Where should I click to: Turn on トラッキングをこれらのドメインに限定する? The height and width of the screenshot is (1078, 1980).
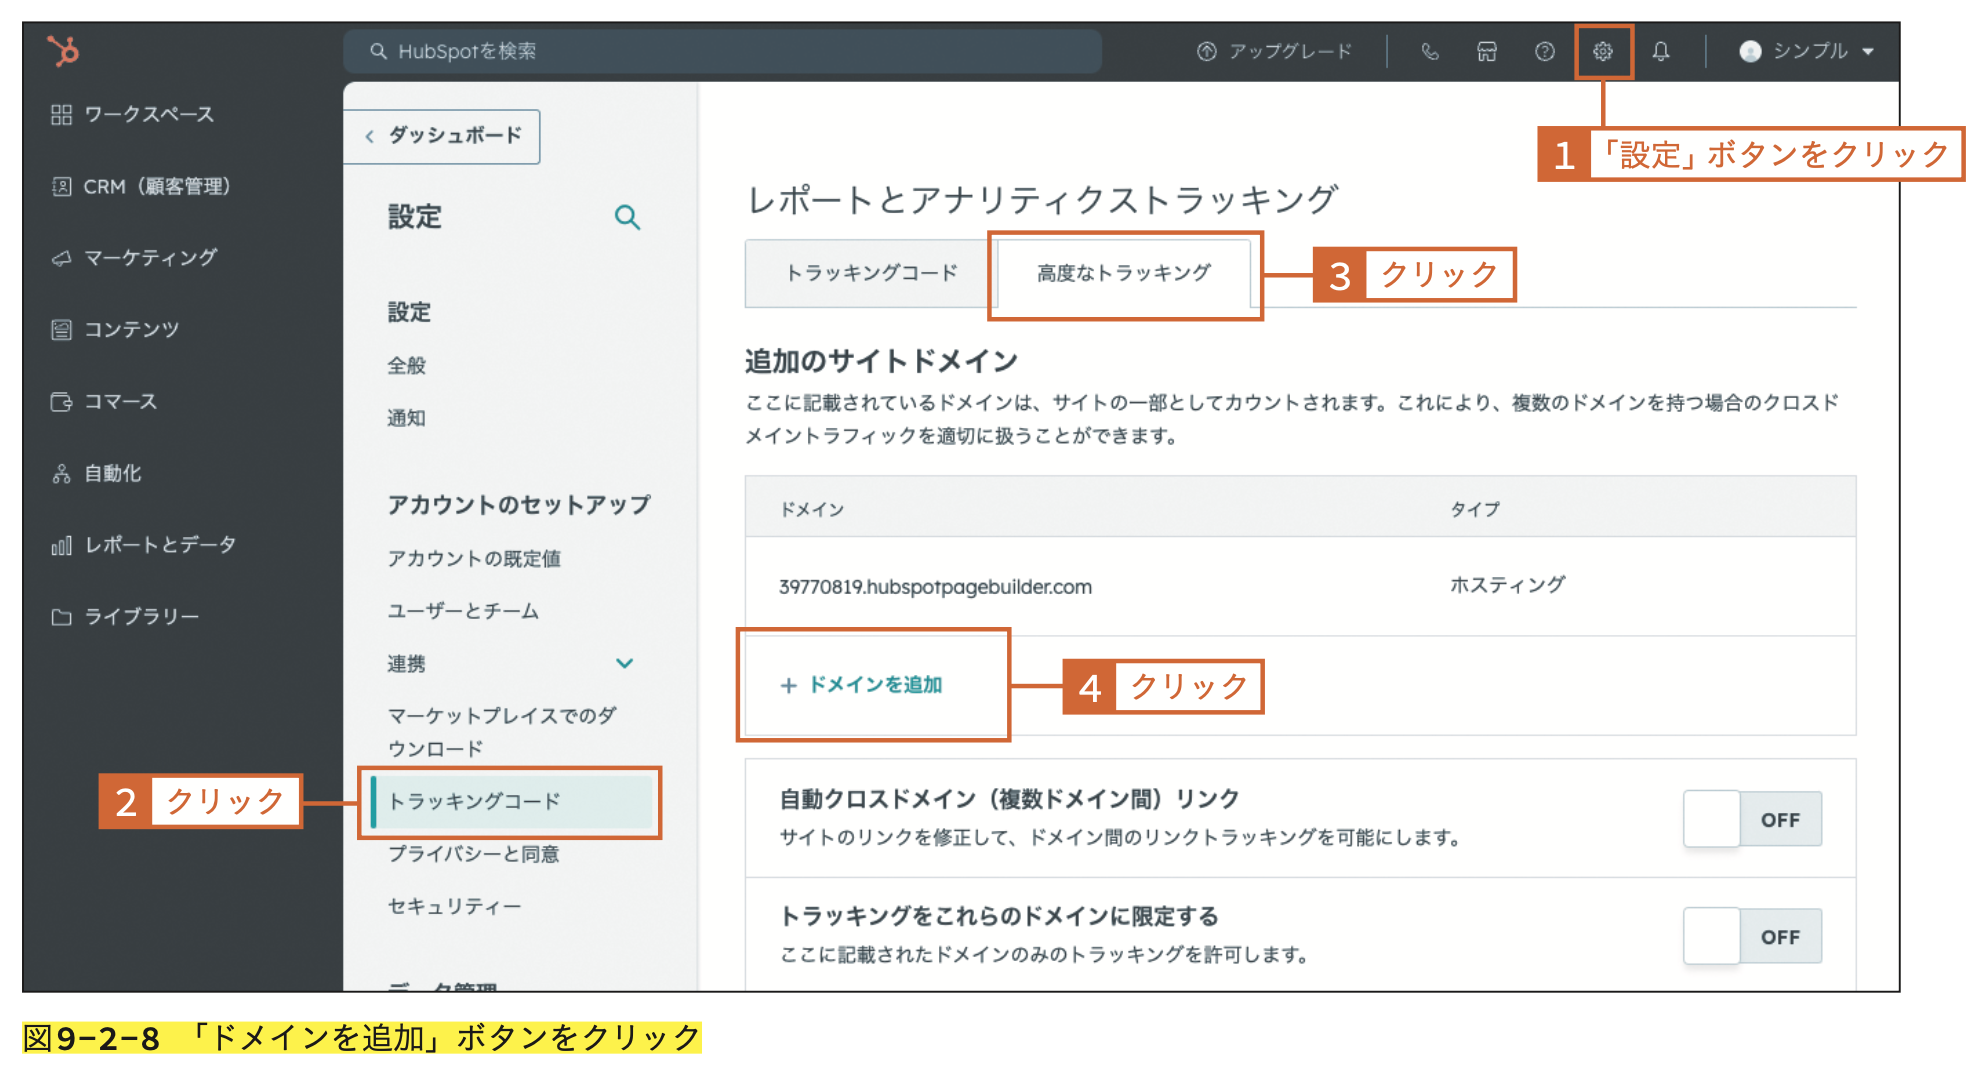1752,936
